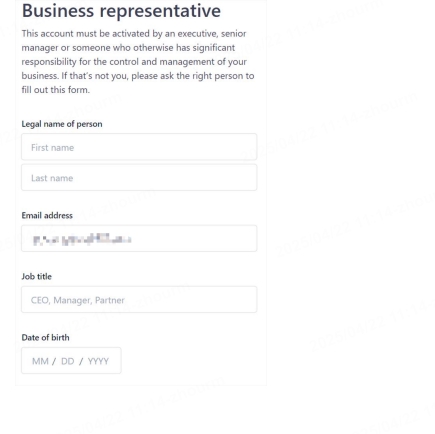The height and width of the screenshot is (434, 435).
Task: Click the blurred email text in the field
Action: [82, 239]
